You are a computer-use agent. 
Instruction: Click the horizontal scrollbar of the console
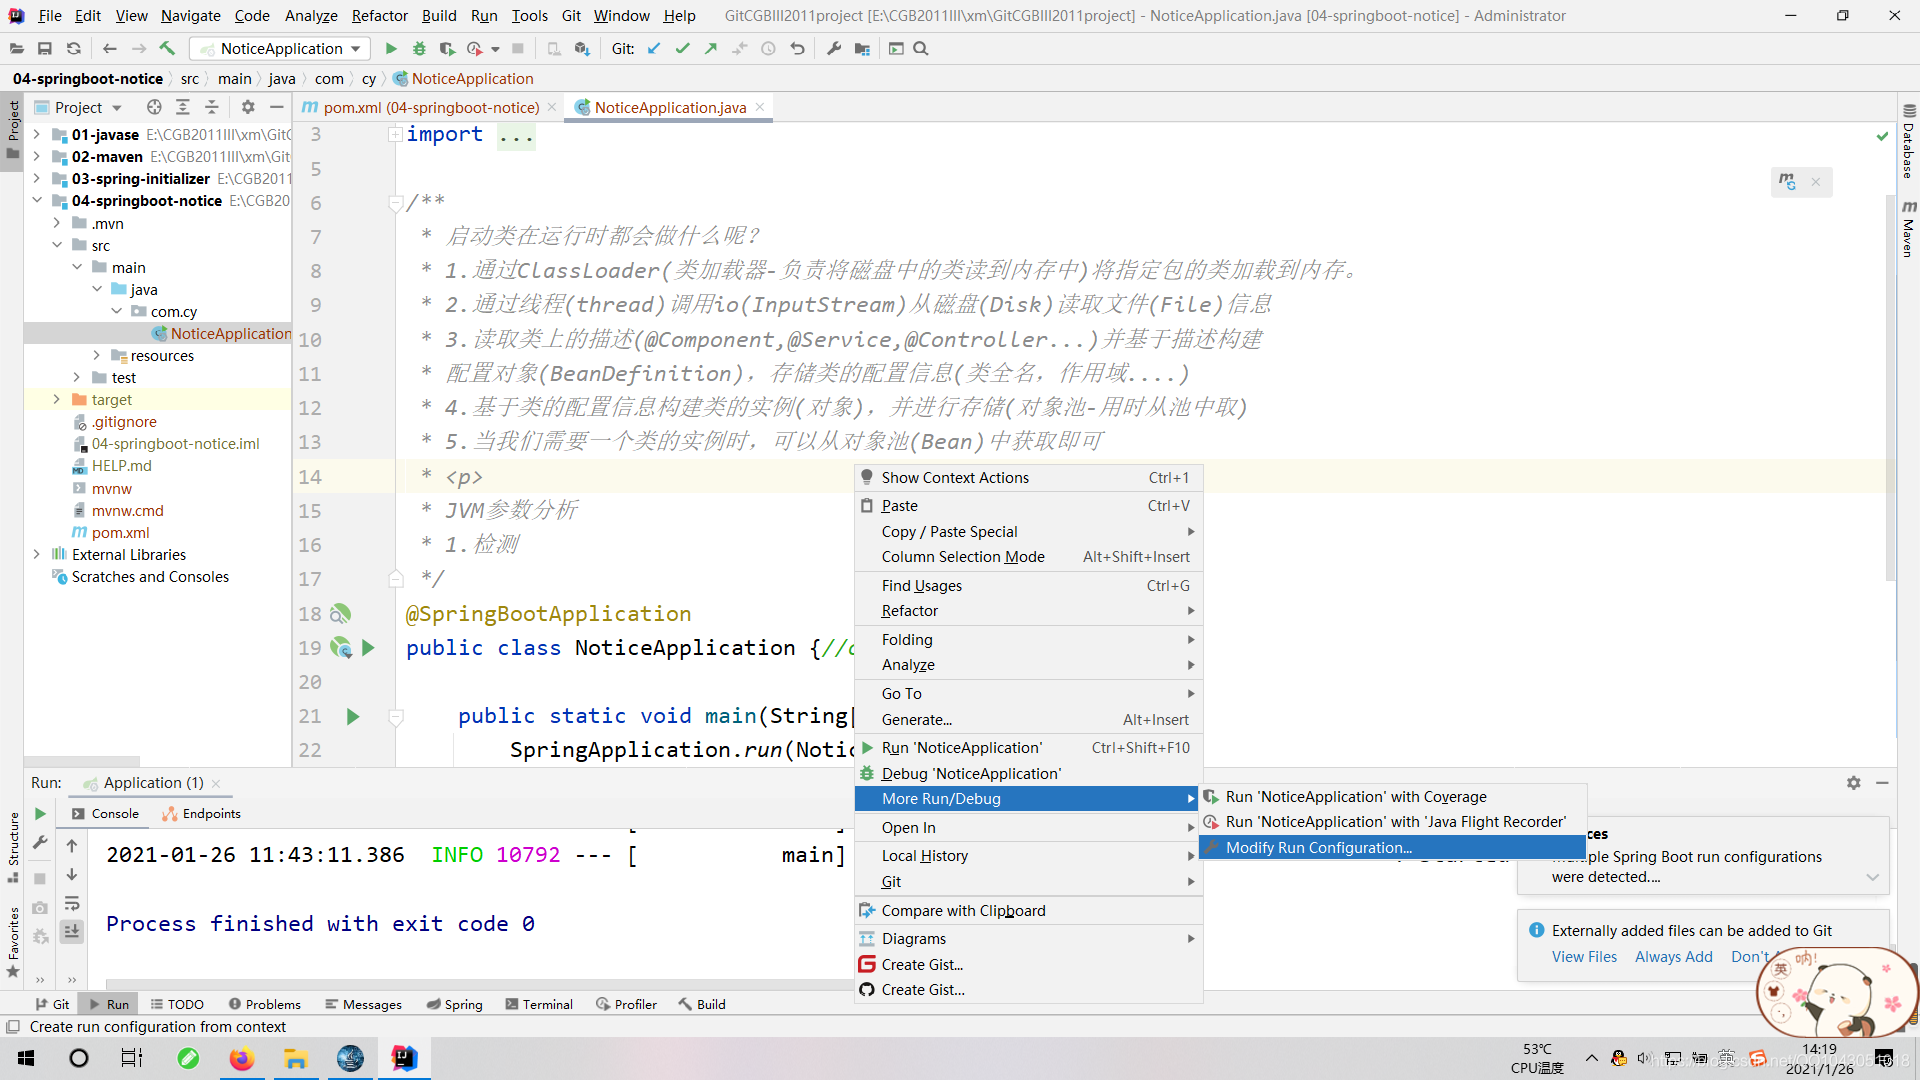point(480,985)
